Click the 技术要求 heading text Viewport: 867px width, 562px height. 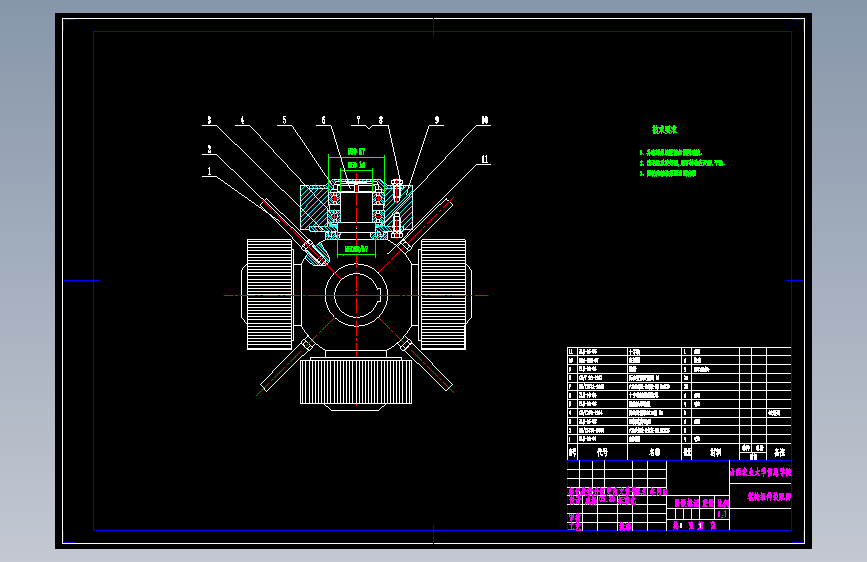(x=664, y=129)
